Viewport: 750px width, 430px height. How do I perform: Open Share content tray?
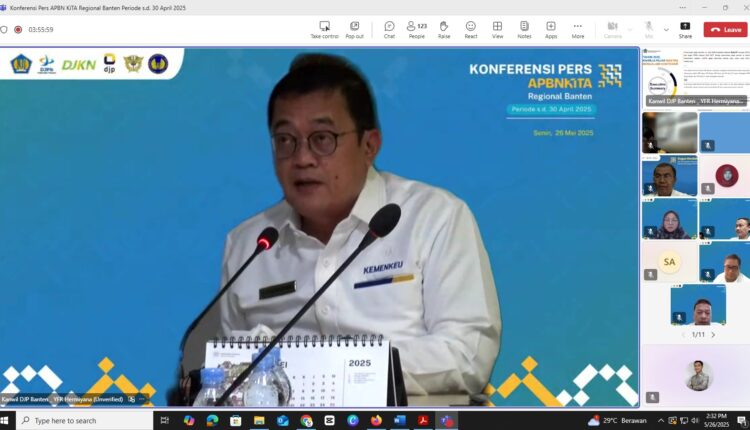pos(685,29)
